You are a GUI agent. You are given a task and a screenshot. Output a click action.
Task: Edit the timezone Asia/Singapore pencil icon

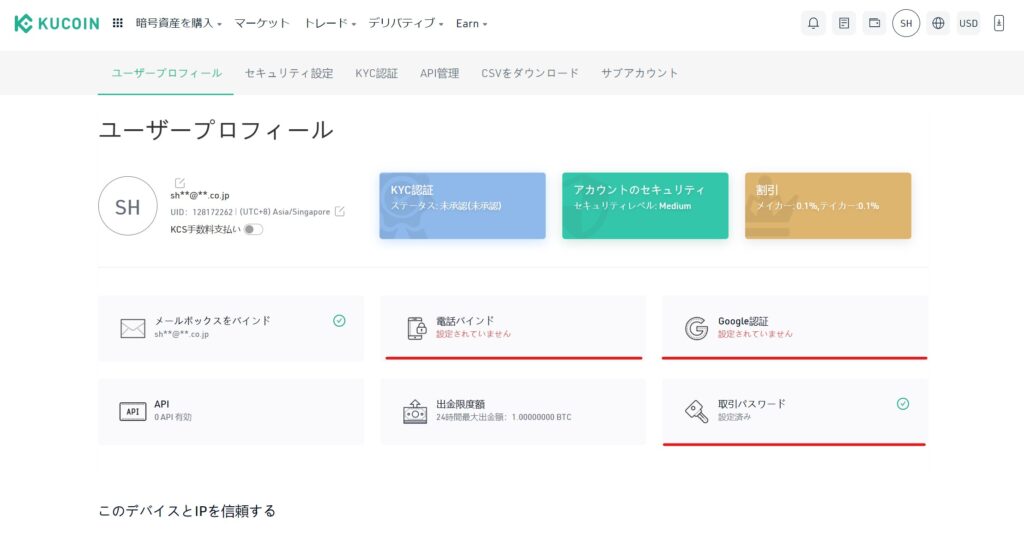click(x=340, y=211)
